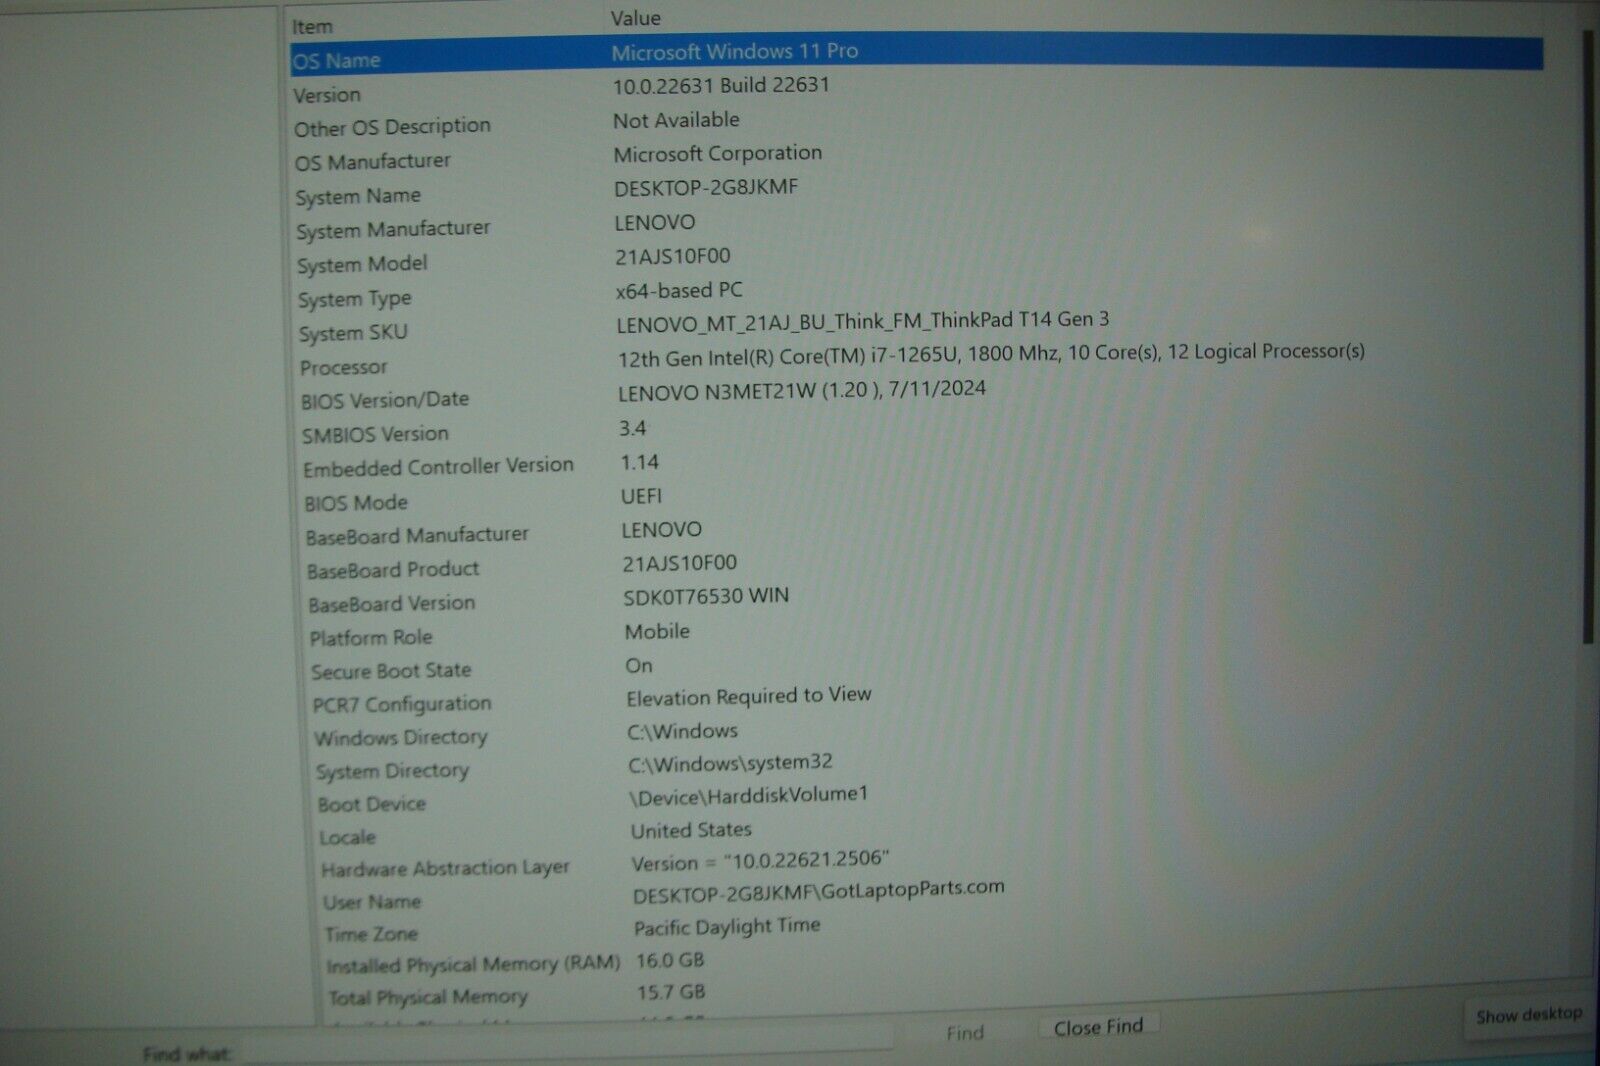Select the System Manufacturer row
The height and width of the screenshot is (1066, 1600).
pyautogui.click(x=393, y=230)
